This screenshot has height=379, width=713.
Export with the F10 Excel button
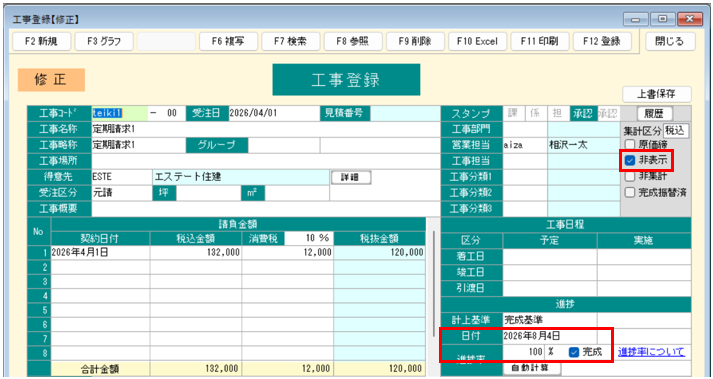(x=477, y=41)
